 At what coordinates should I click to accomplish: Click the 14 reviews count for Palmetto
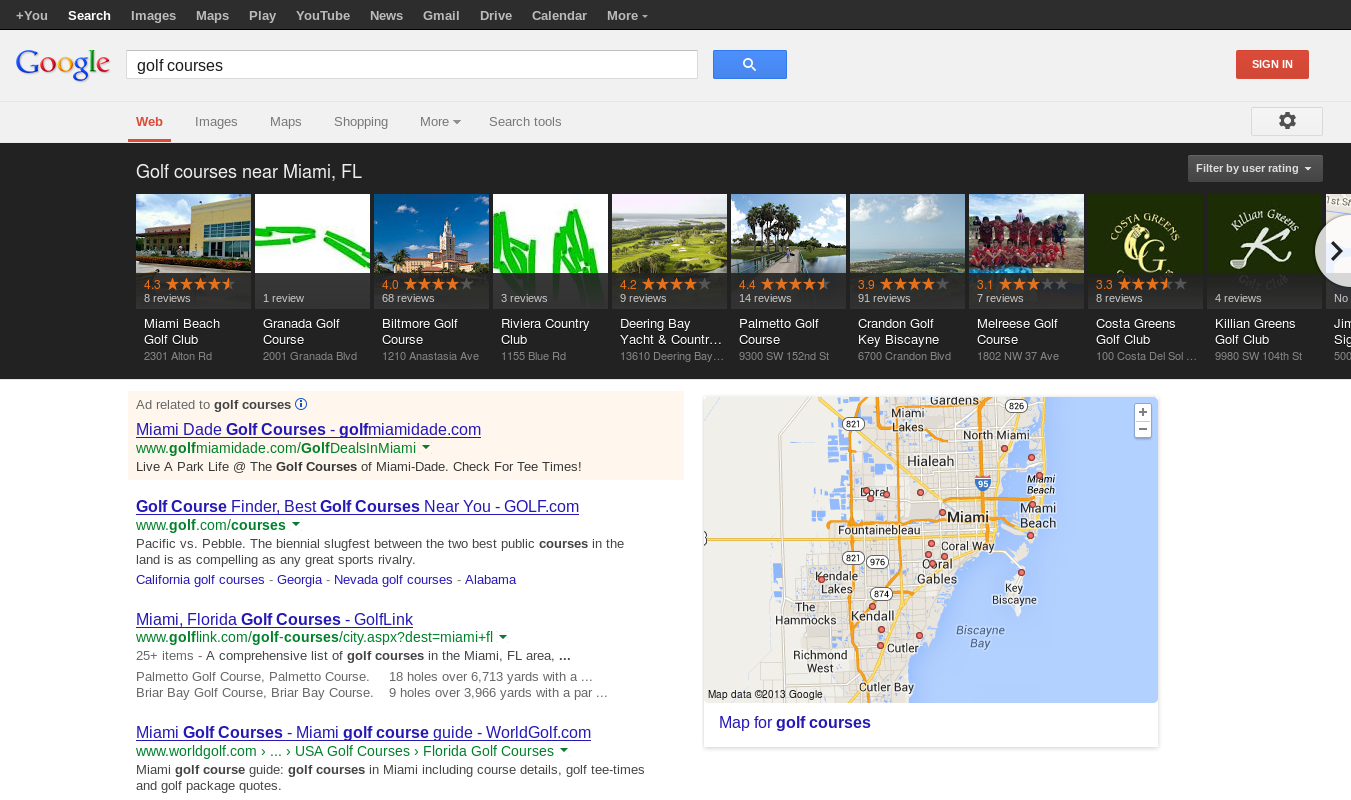[x=765, y=299]
